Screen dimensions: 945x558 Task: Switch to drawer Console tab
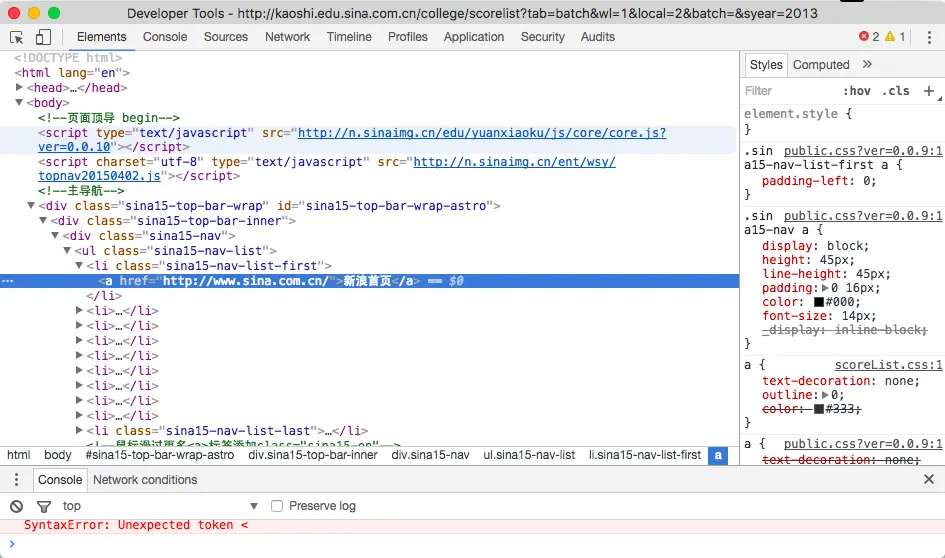(60, 480)
